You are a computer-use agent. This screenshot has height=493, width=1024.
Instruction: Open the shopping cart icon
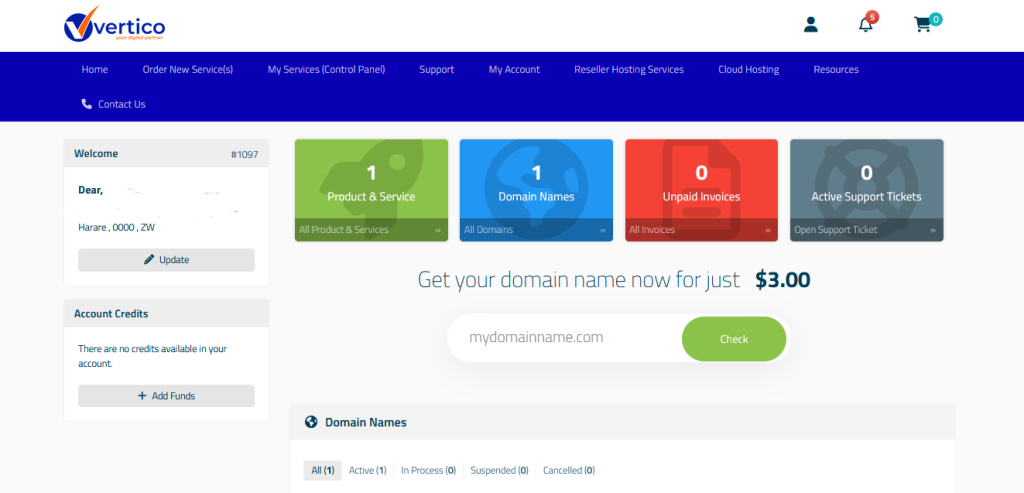click(x=922, y=25)
